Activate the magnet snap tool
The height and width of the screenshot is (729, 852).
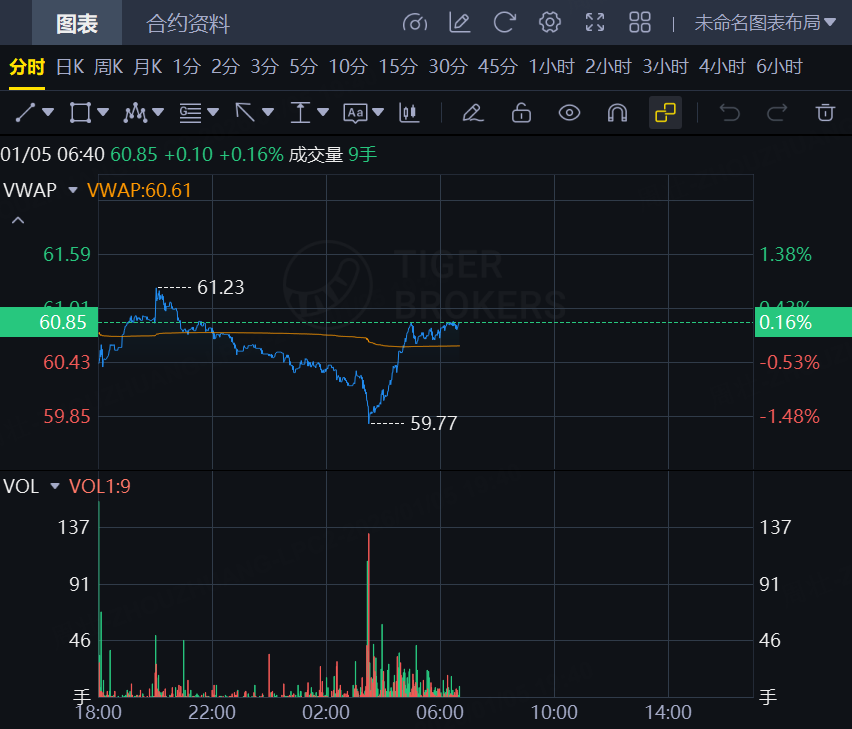point(617,113)
